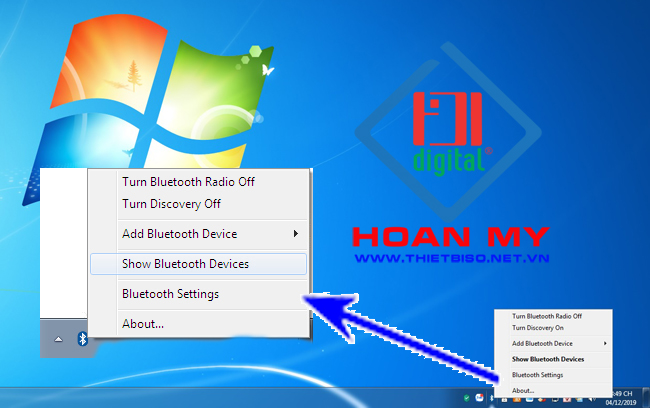This screenshot has width=650, height=408.
Task: Select Turn Discovery On in the small menu
Action: 539,327
